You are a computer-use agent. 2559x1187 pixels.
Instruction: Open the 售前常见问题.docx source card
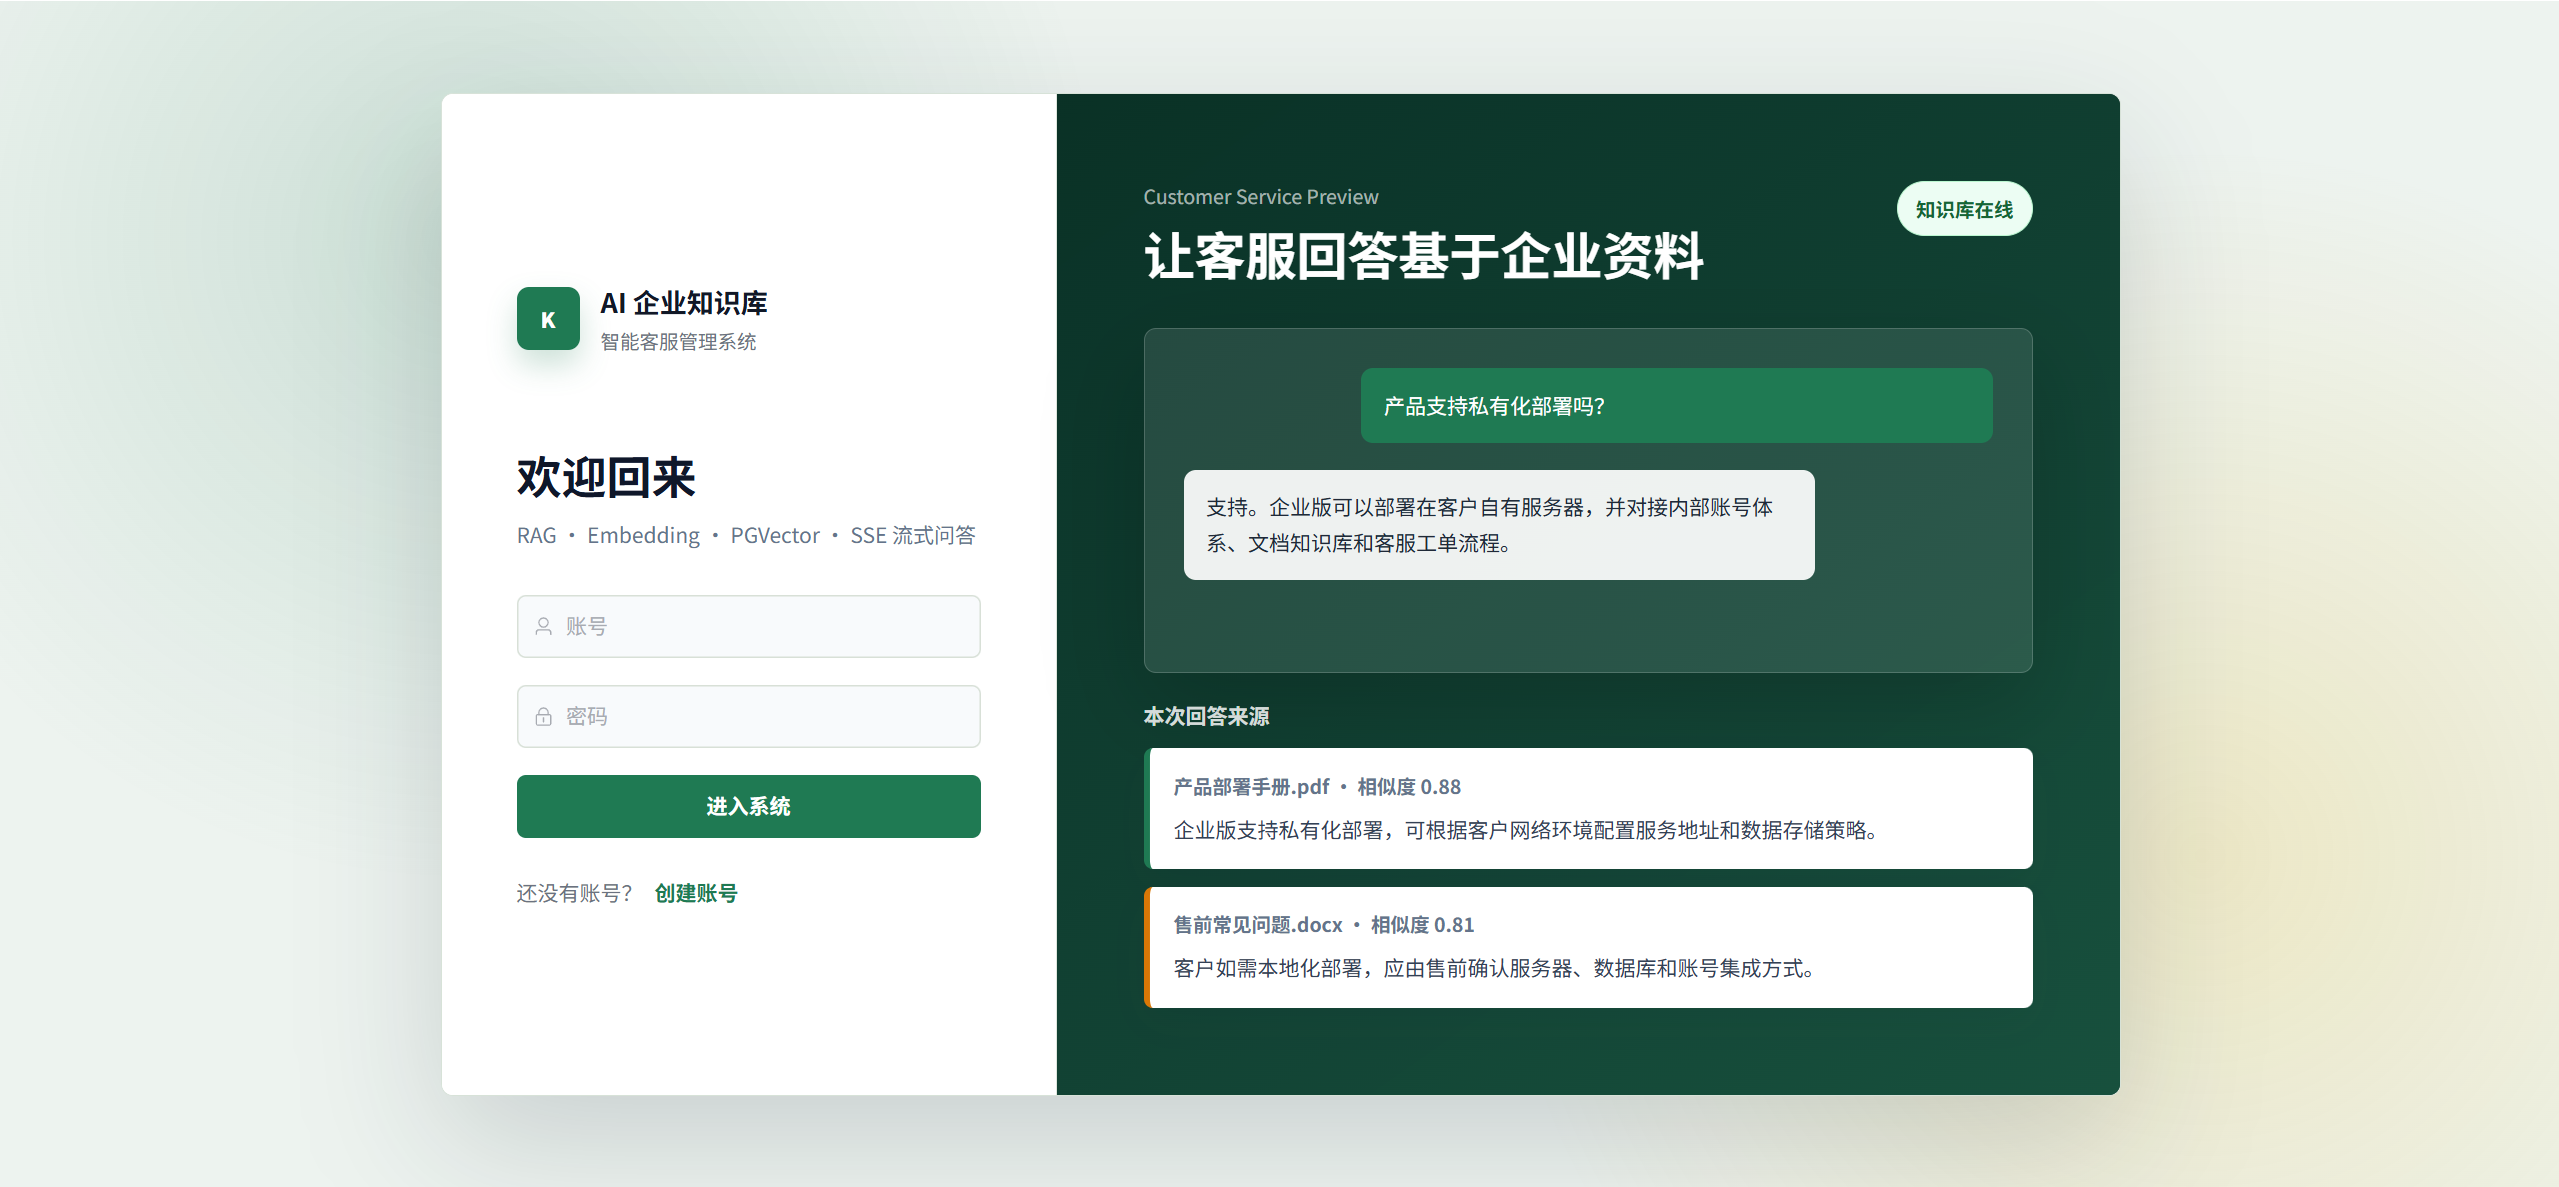point(1588,947)
